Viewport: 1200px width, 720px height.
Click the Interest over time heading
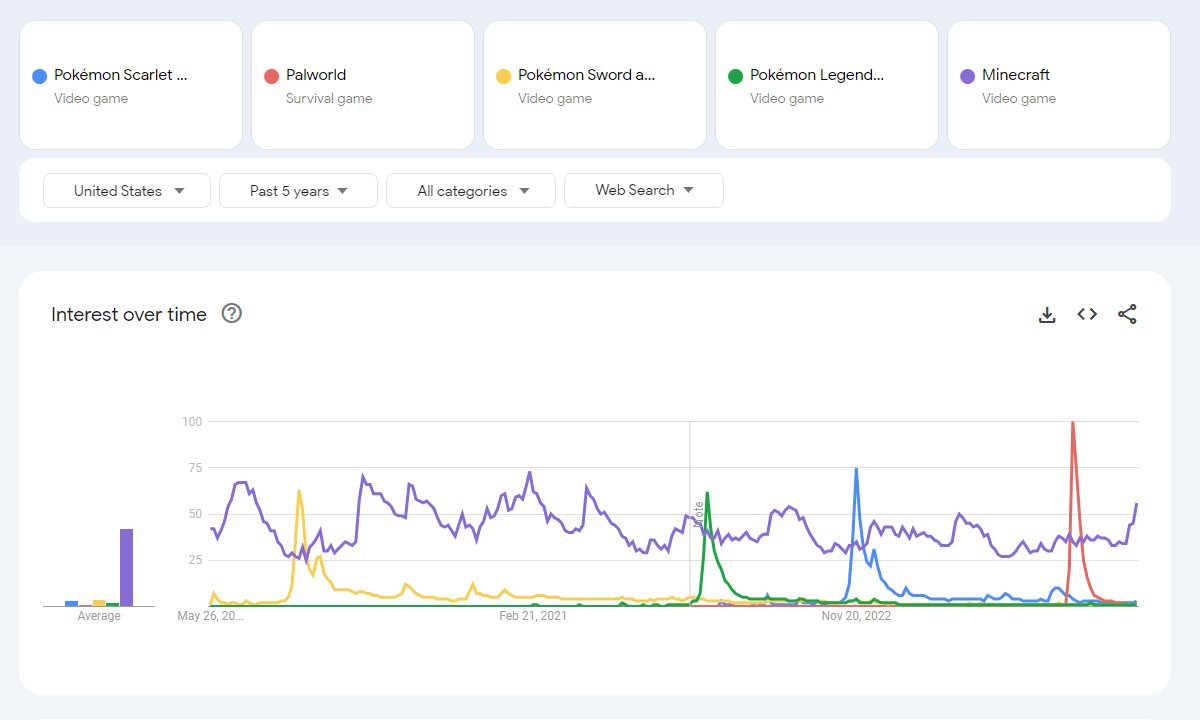pos(129,314)
